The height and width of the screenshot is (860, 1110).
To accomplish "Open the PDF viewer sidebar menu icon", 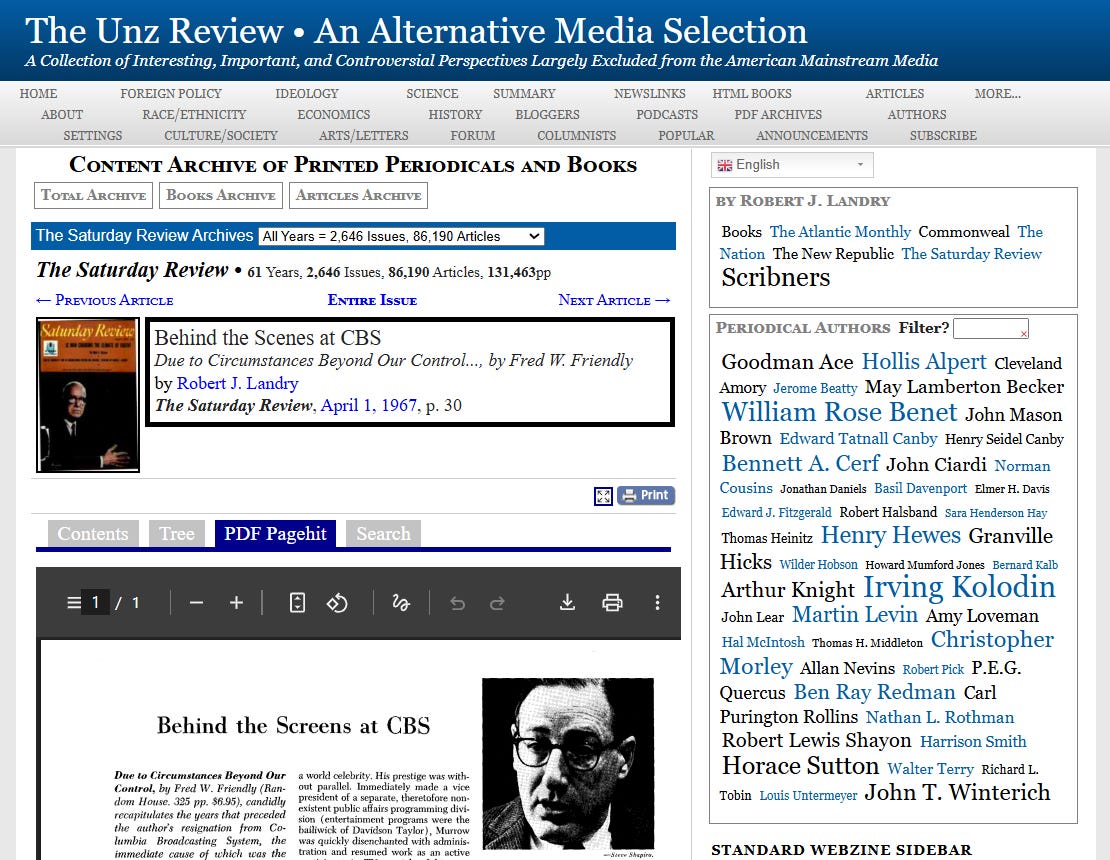I will tap(73, 603).
